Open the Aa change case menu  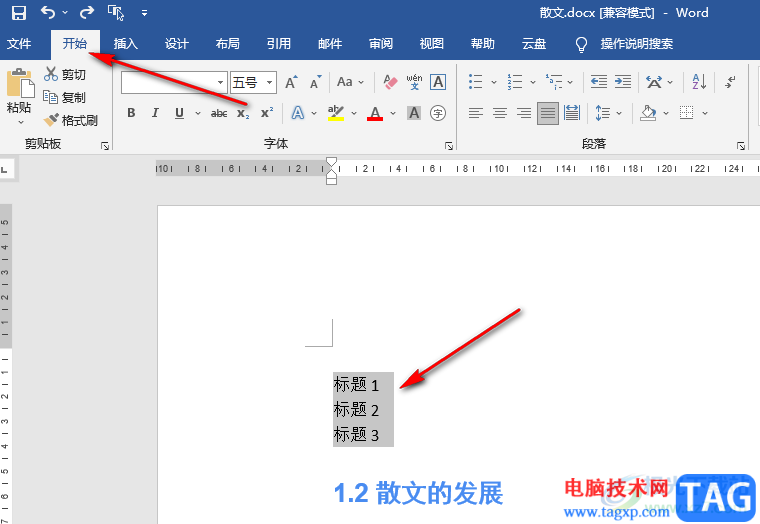(350, 82)
